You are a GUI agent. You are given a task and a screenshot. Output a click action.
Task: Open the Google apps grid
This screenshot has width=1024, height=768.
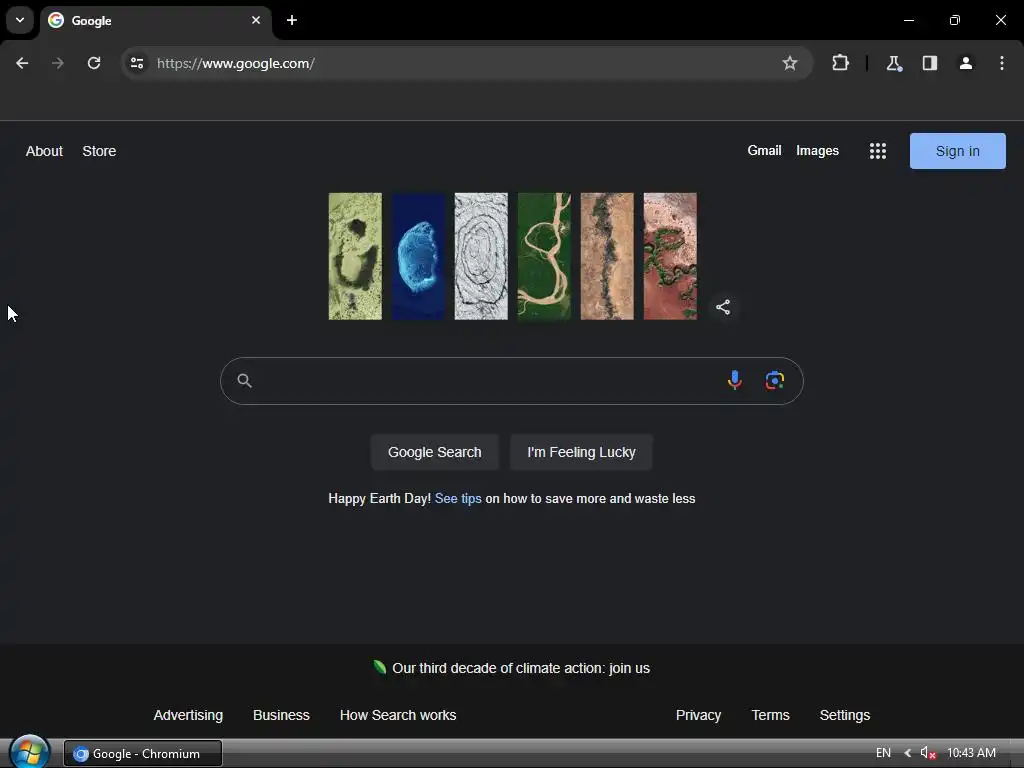tap(878, 151)
